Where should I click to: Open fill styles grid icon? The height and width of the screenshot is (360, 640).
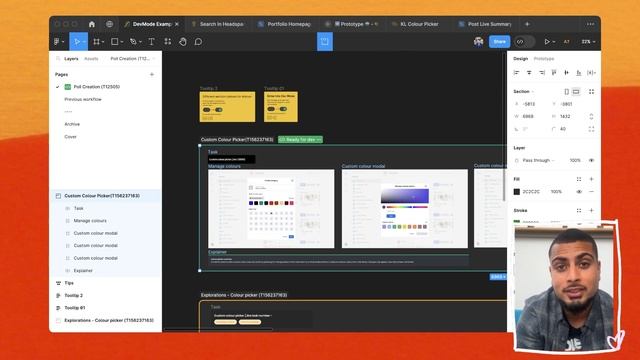click(x=579, y=179)
